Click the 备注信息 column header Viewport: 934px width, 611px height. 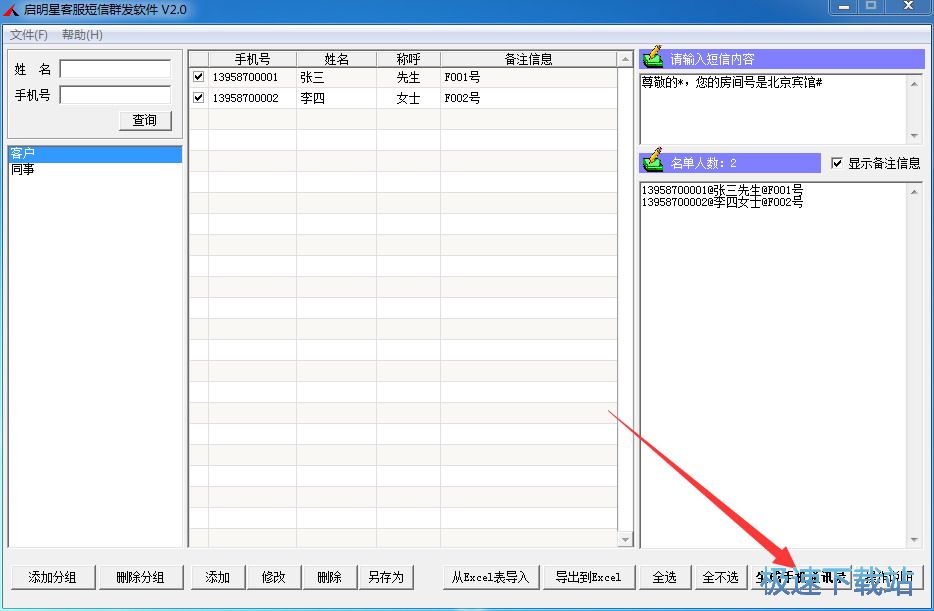[x=528, y=59]
